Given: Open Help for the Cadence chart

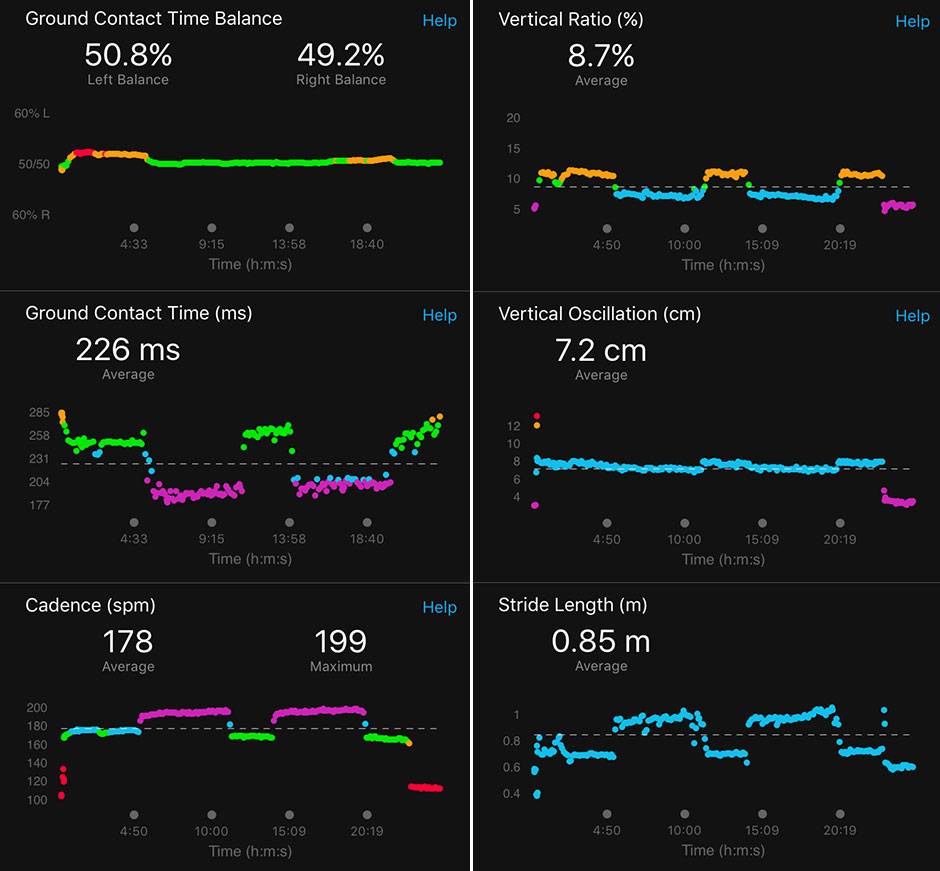Looking at the screenshot, I should pyautogui.click(x=439, y=607).
